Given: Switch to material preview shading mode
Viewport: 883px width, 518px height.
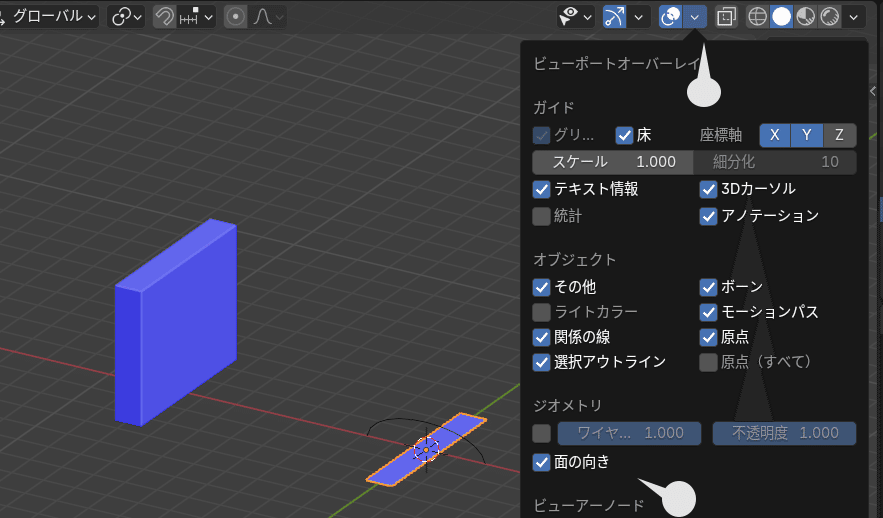Looking at the screenshot, I should [806, 17].
